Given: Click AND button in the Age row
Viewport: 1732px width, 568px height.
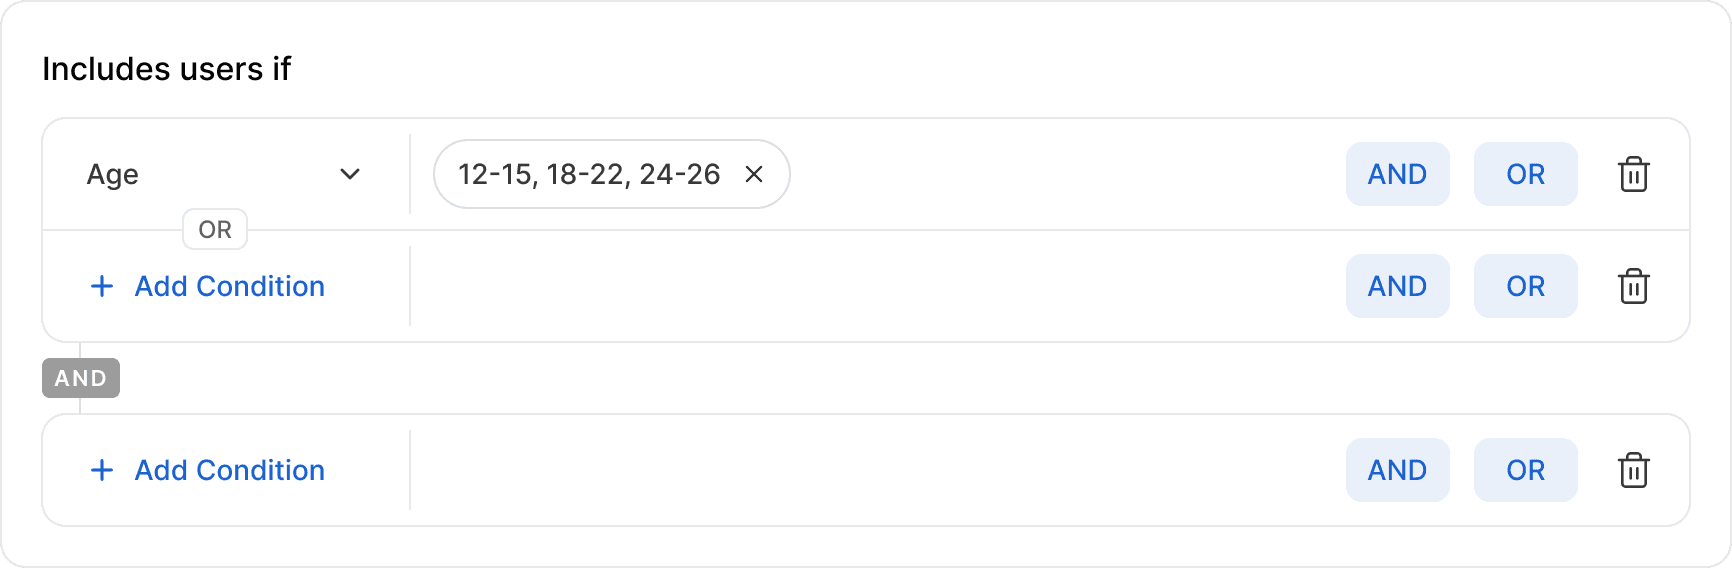Looking at the screenshot, I should coord(1397,174).
